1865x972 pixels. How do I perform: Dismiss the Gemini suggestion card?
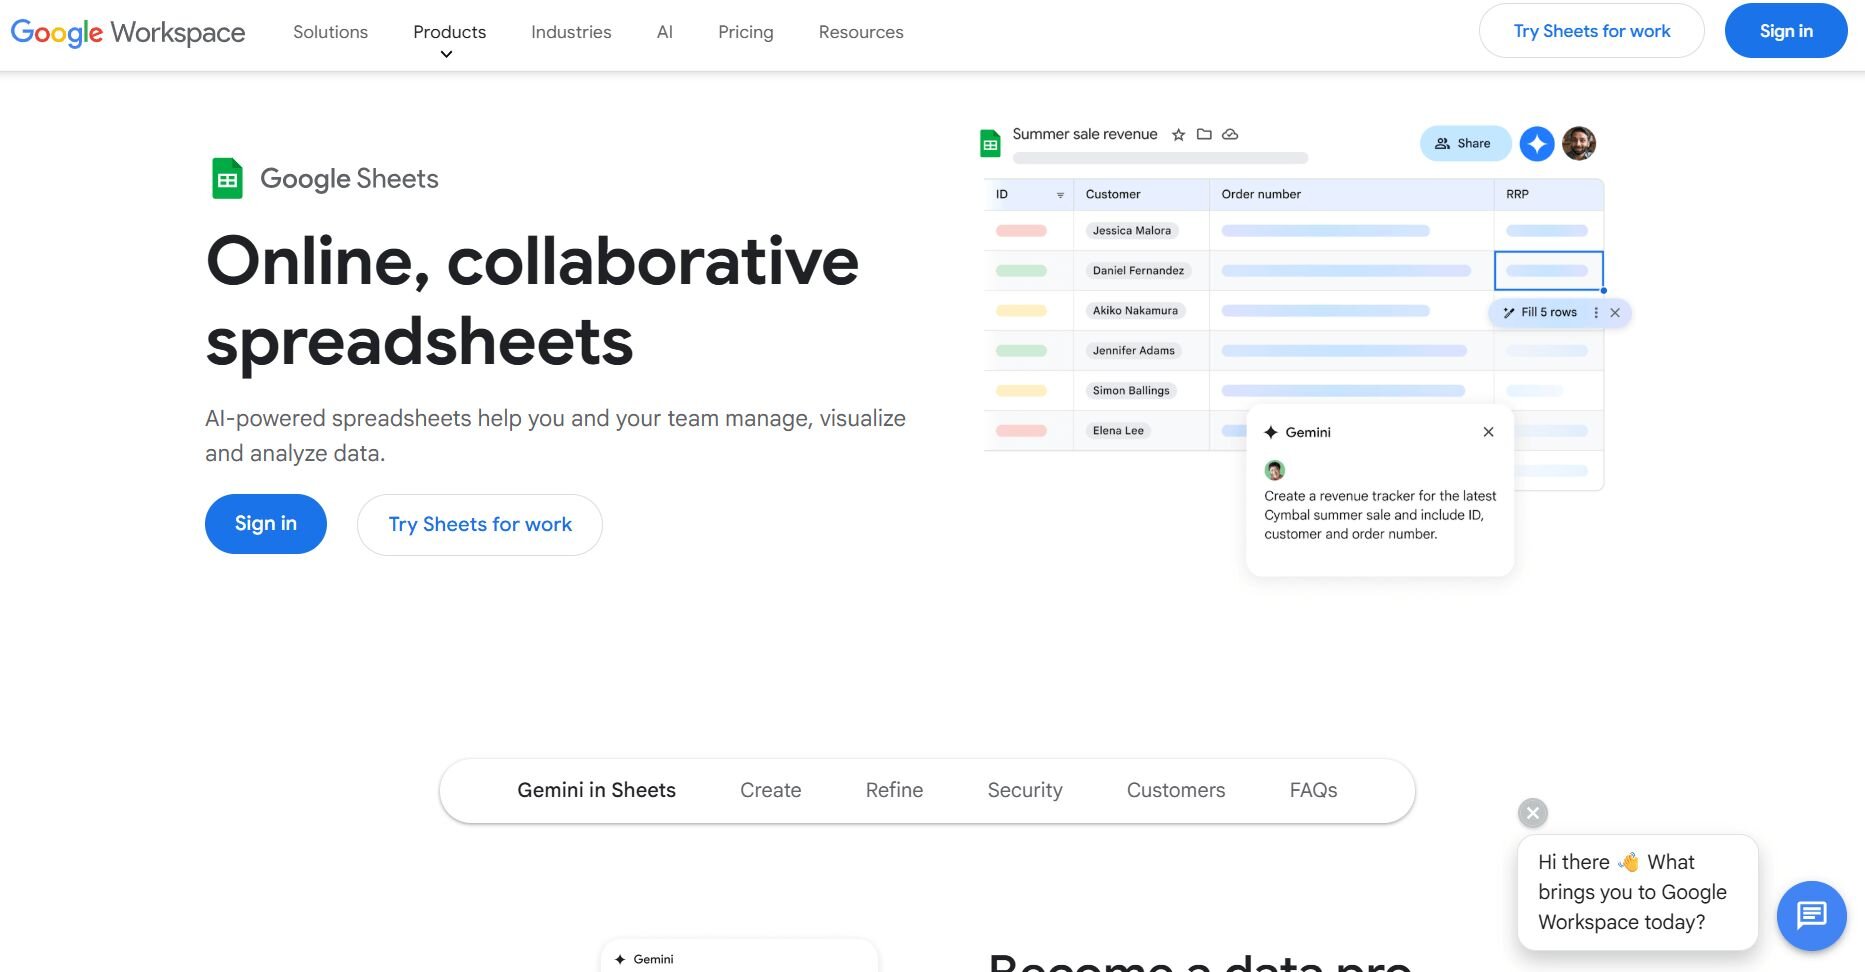pos(1488,431)
